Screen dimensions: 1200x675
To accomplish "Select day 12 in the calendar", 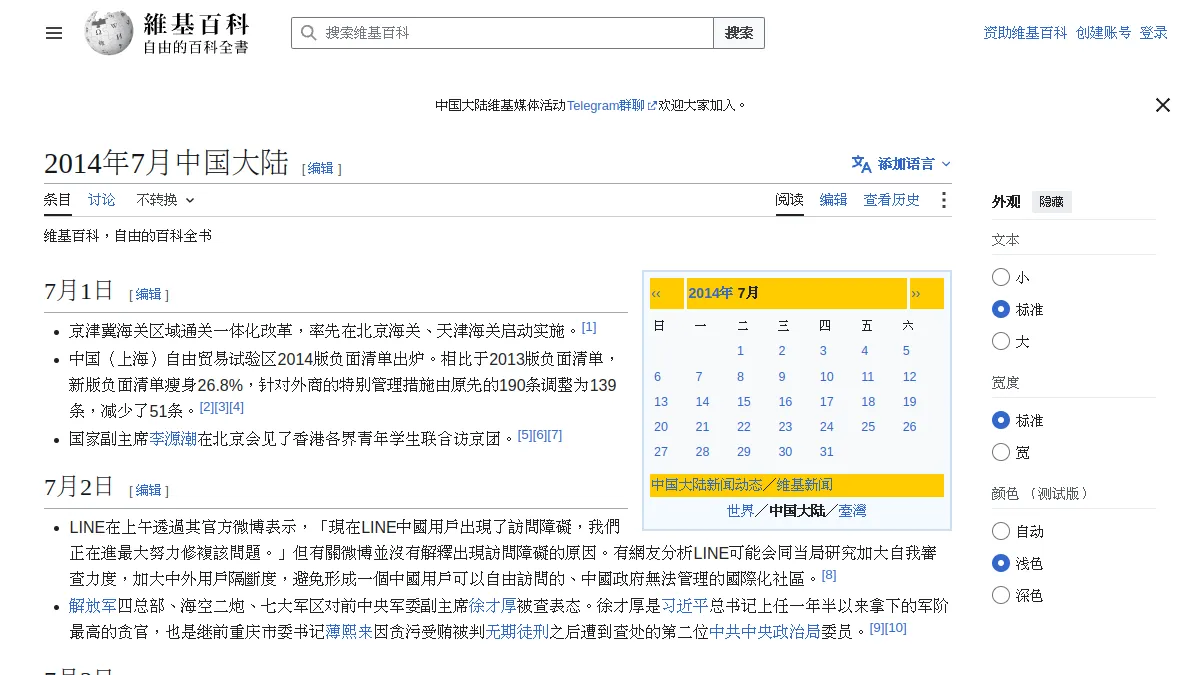I will point(909,377).
